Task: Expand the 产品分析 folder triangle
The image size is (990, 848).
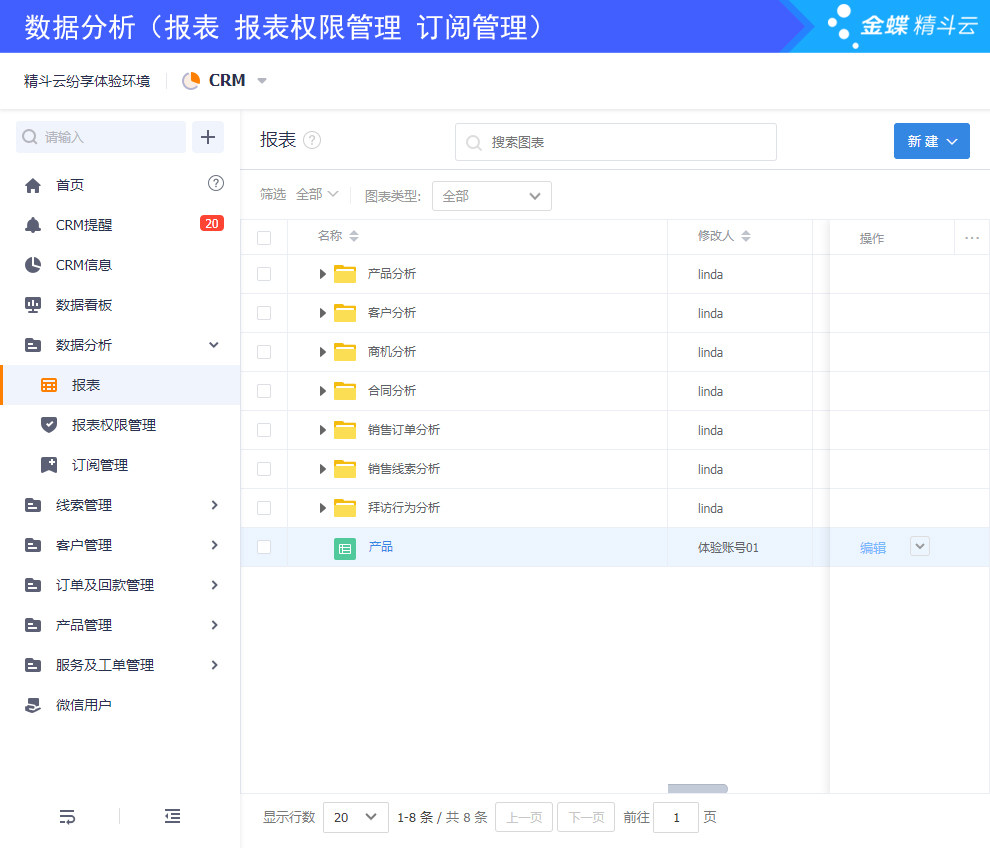Action: [x=322, y=274]
